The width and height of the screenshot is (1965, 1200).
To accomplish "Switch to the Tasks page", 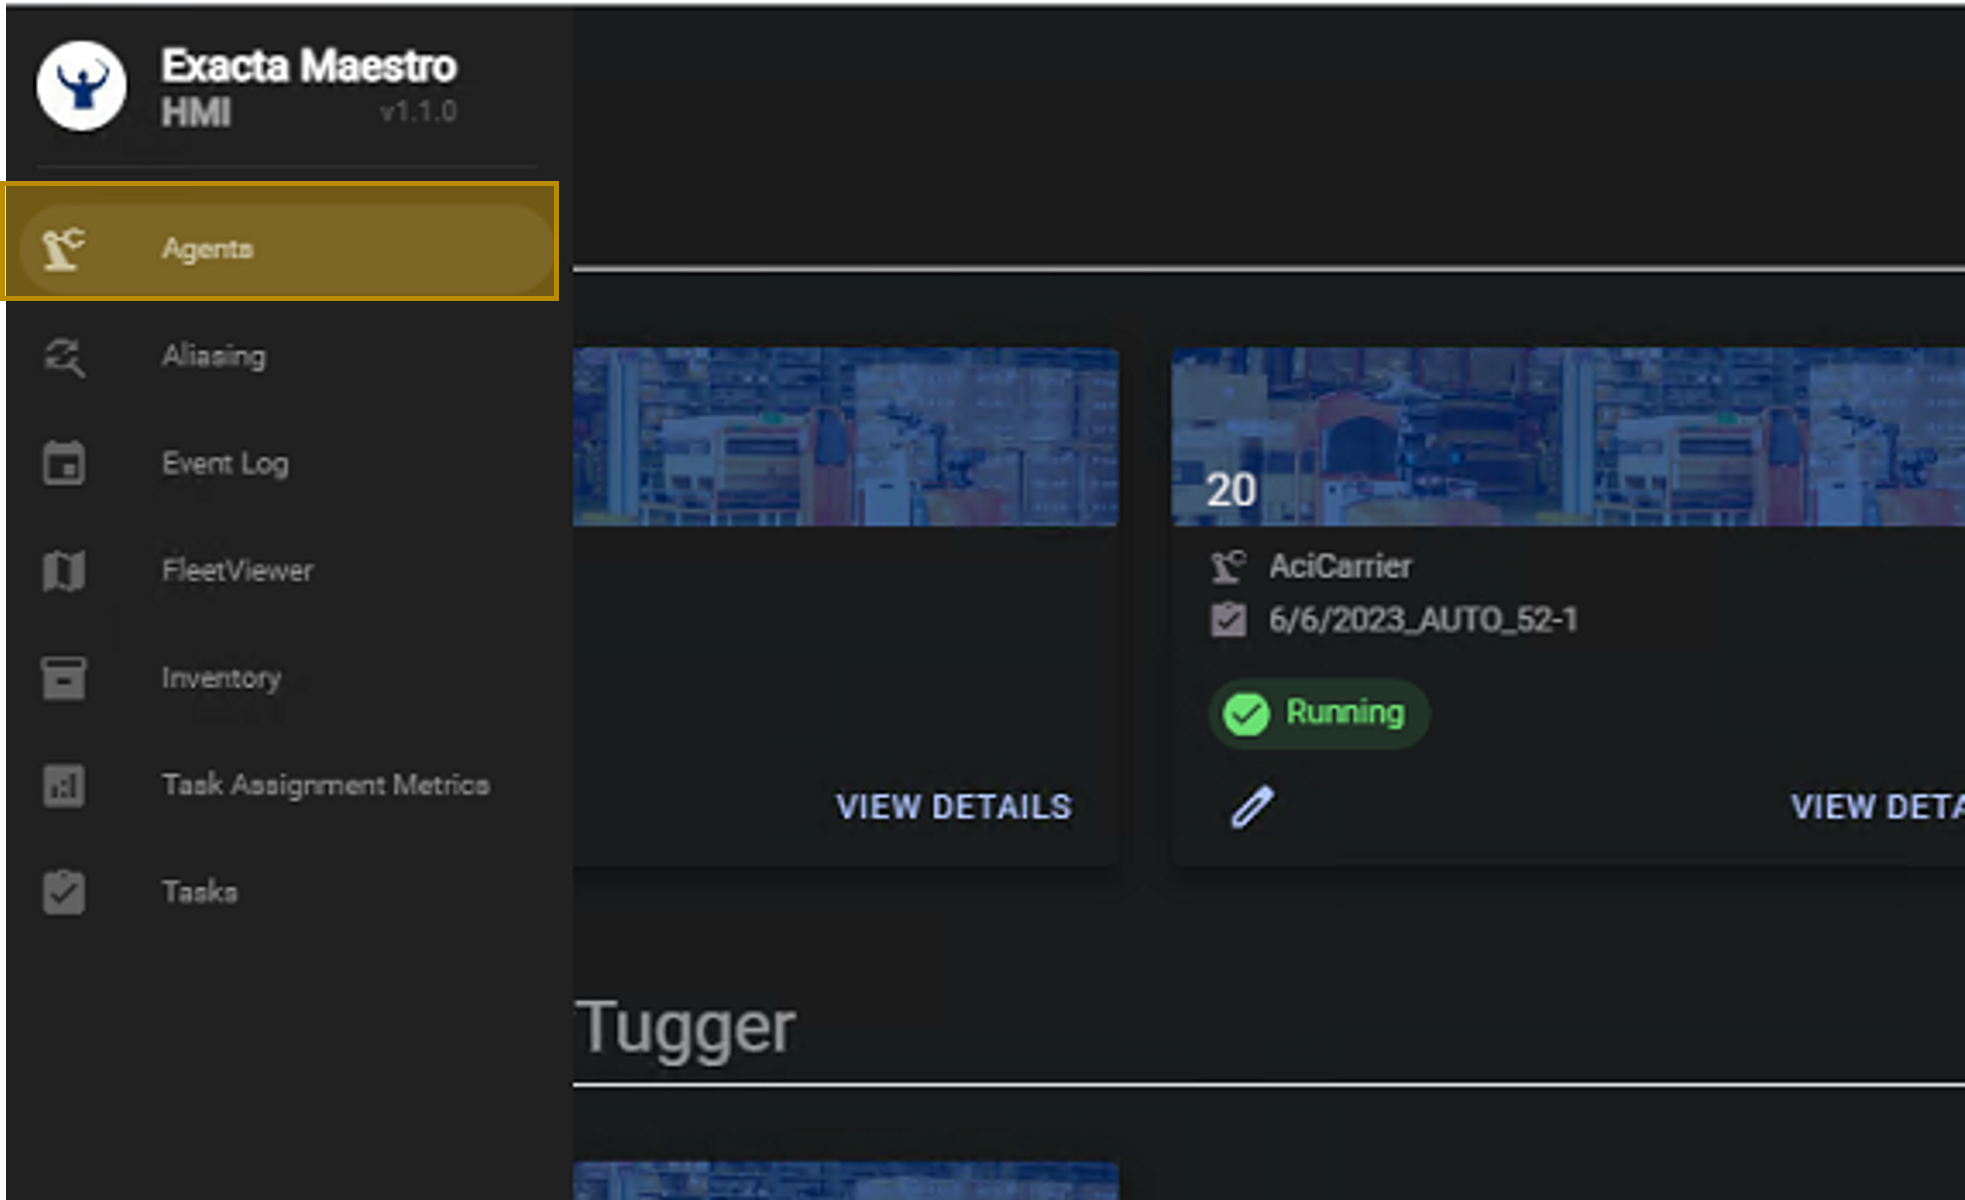I will coord(200,892).
